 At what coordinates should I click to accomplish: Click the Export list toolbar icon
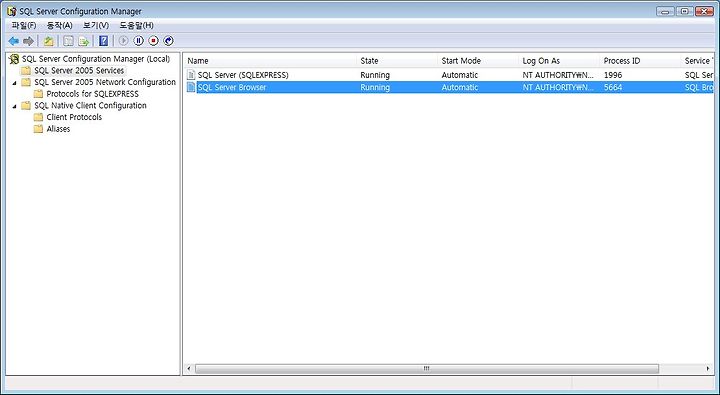pos(84,41)
